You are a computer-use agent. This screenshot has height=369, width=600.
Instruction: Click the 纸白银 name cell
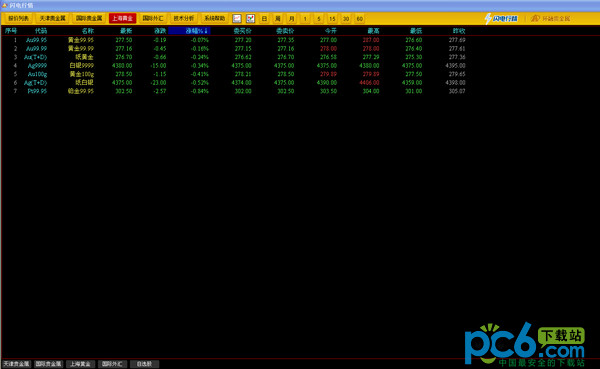(84, 83)
